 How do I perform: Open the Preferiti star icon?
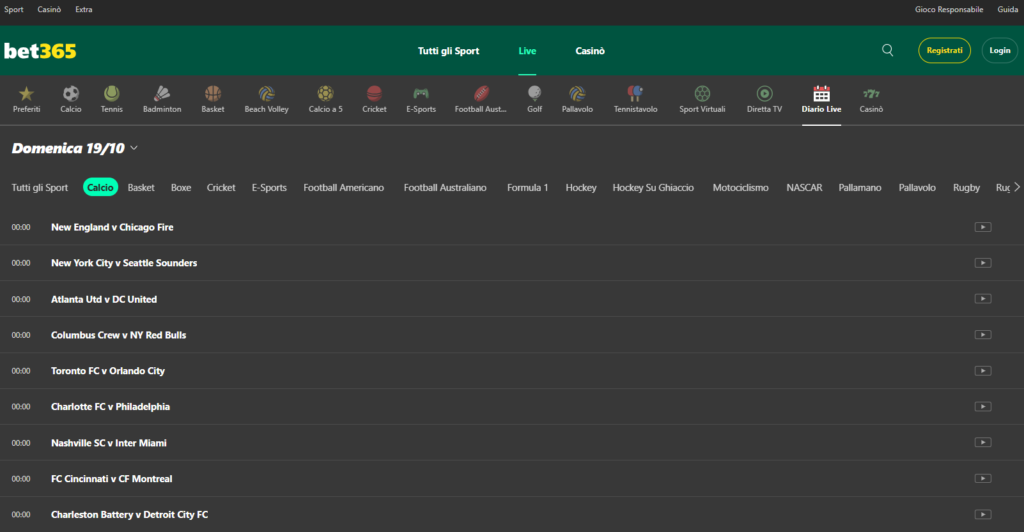[26, 94]
